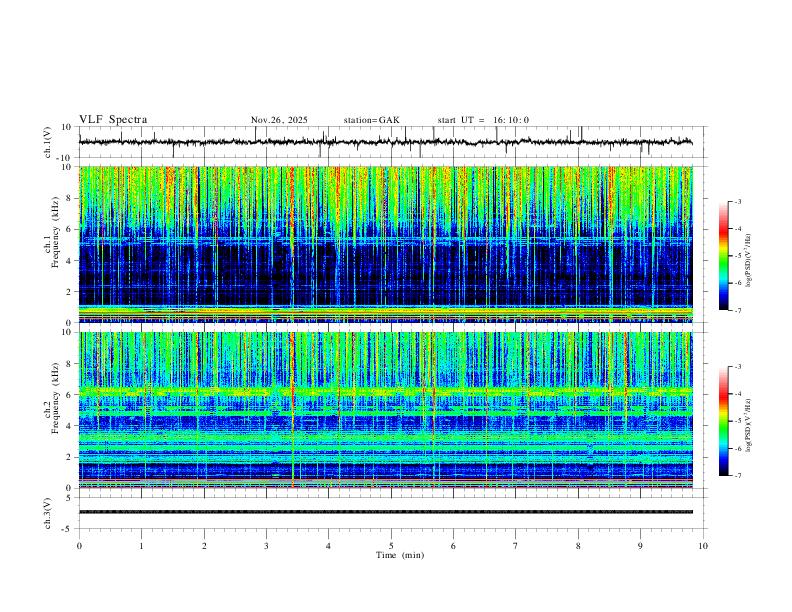Click the ch.2 spectrogram panel
792x612 pixels.
click(385, 410)
